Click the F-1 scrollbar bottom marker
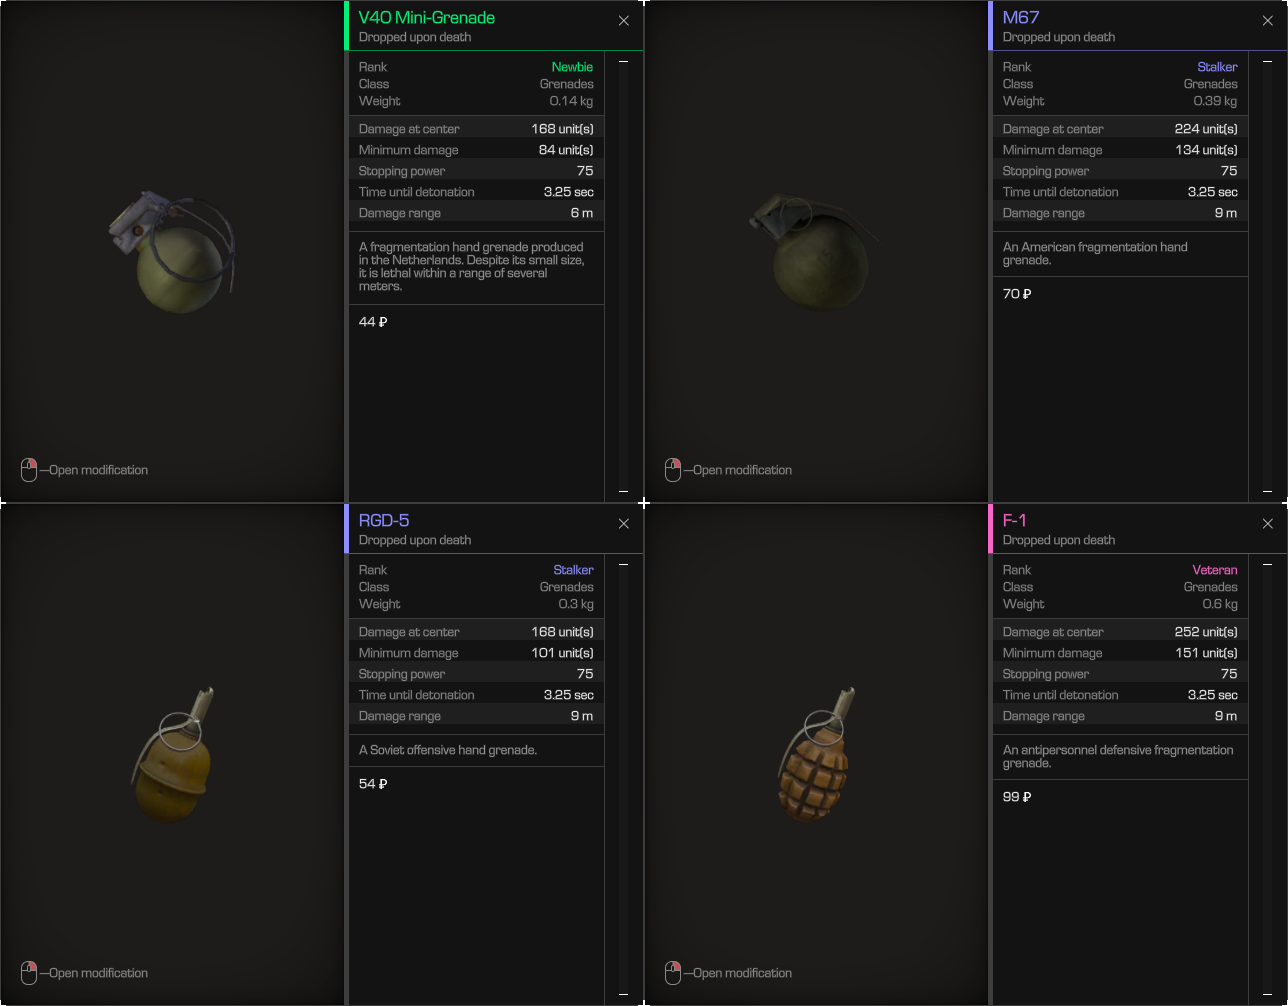 (x=1268, y=994)
